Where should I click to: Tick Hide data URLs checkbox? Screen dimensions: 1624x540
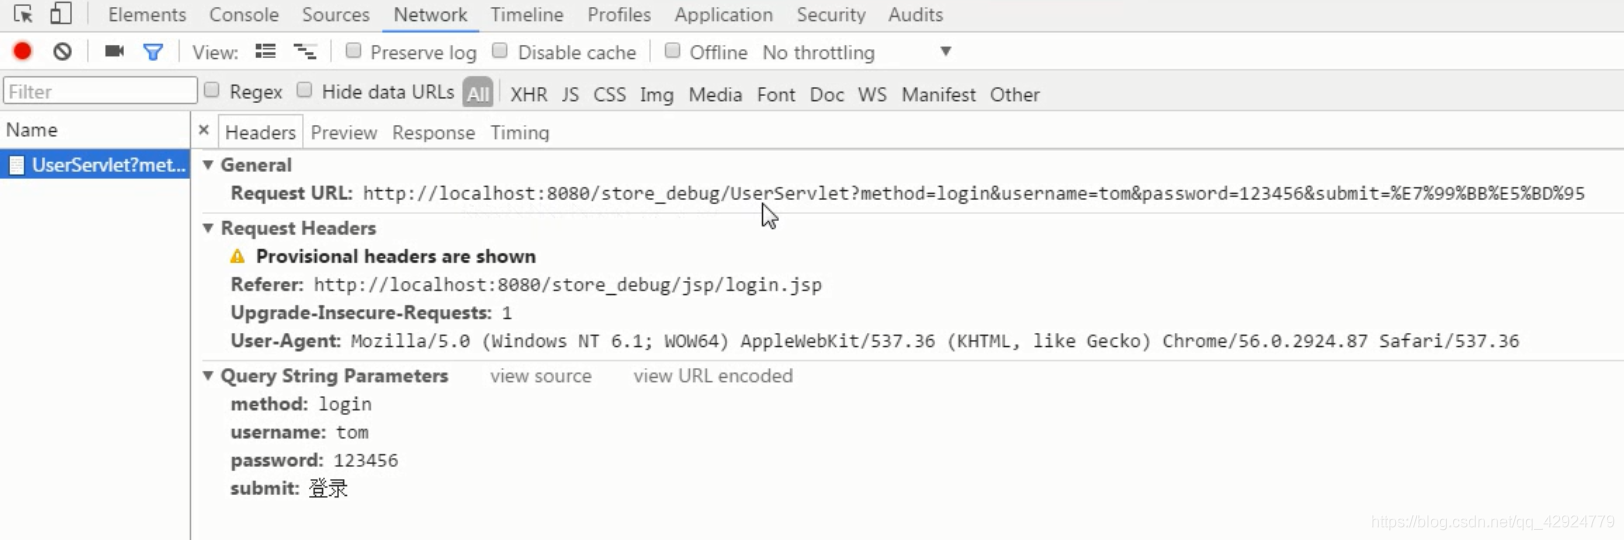coord(304,90)
